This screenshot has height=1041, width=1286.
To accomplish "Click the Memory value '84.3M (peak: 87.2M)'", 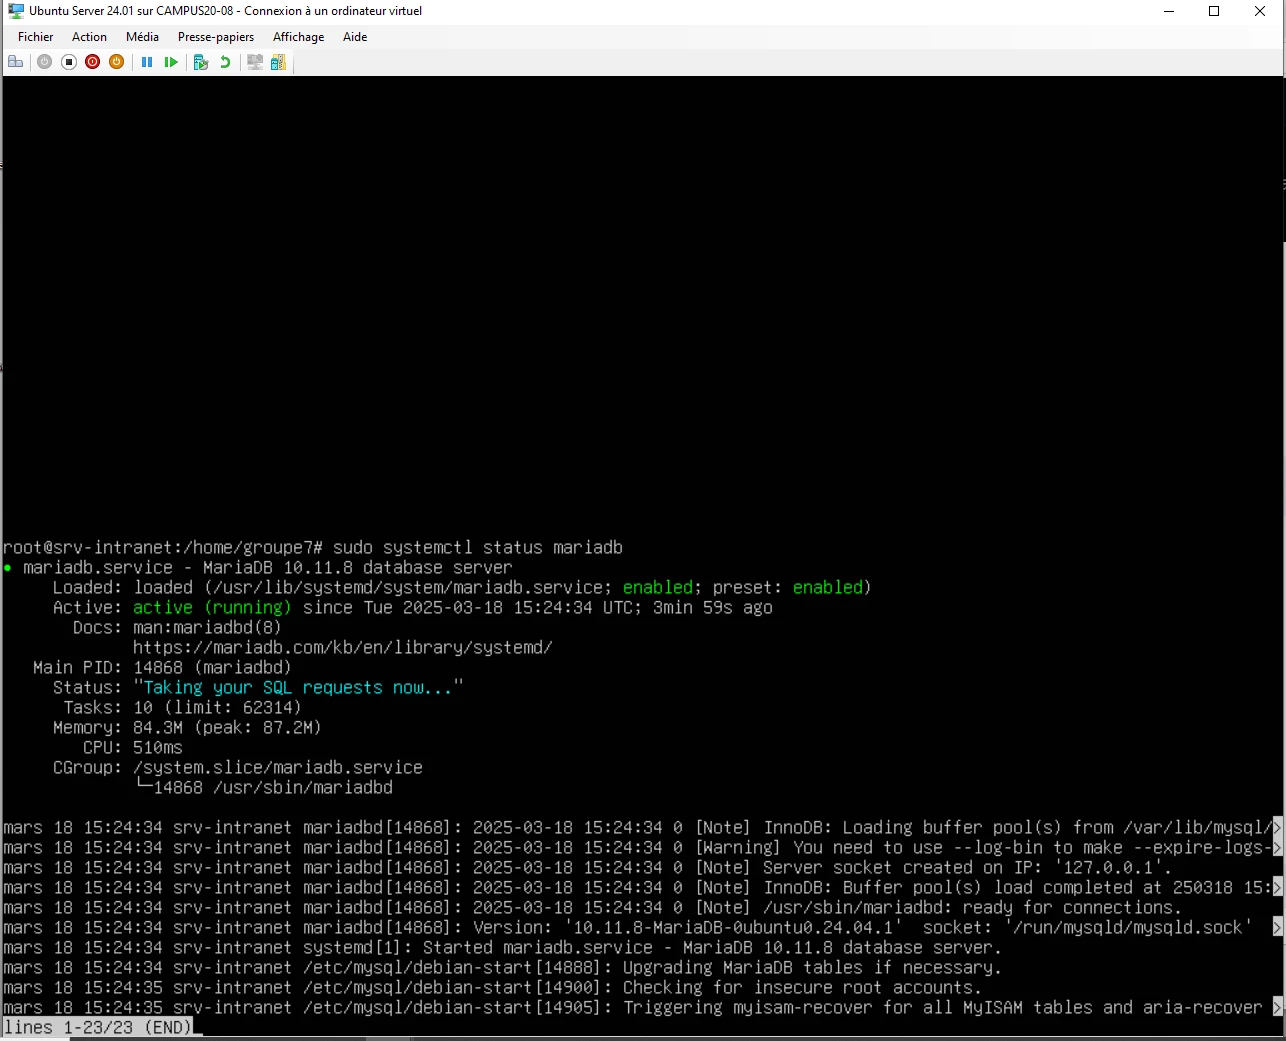I will pos(227,727).
